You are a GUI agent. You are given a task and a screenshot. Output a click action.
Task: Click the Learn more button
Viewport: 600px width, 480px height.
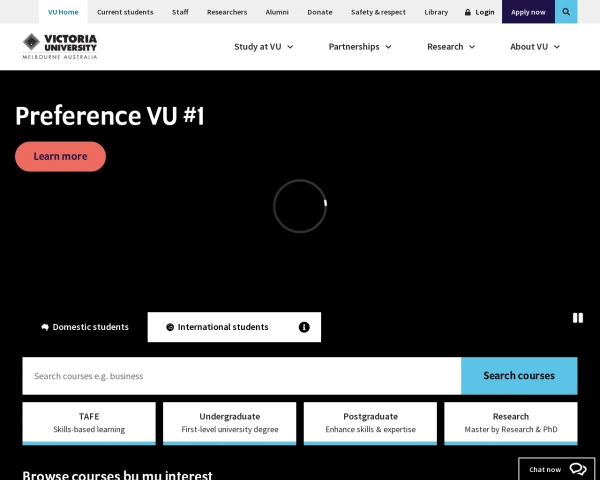tap(60, 157)
